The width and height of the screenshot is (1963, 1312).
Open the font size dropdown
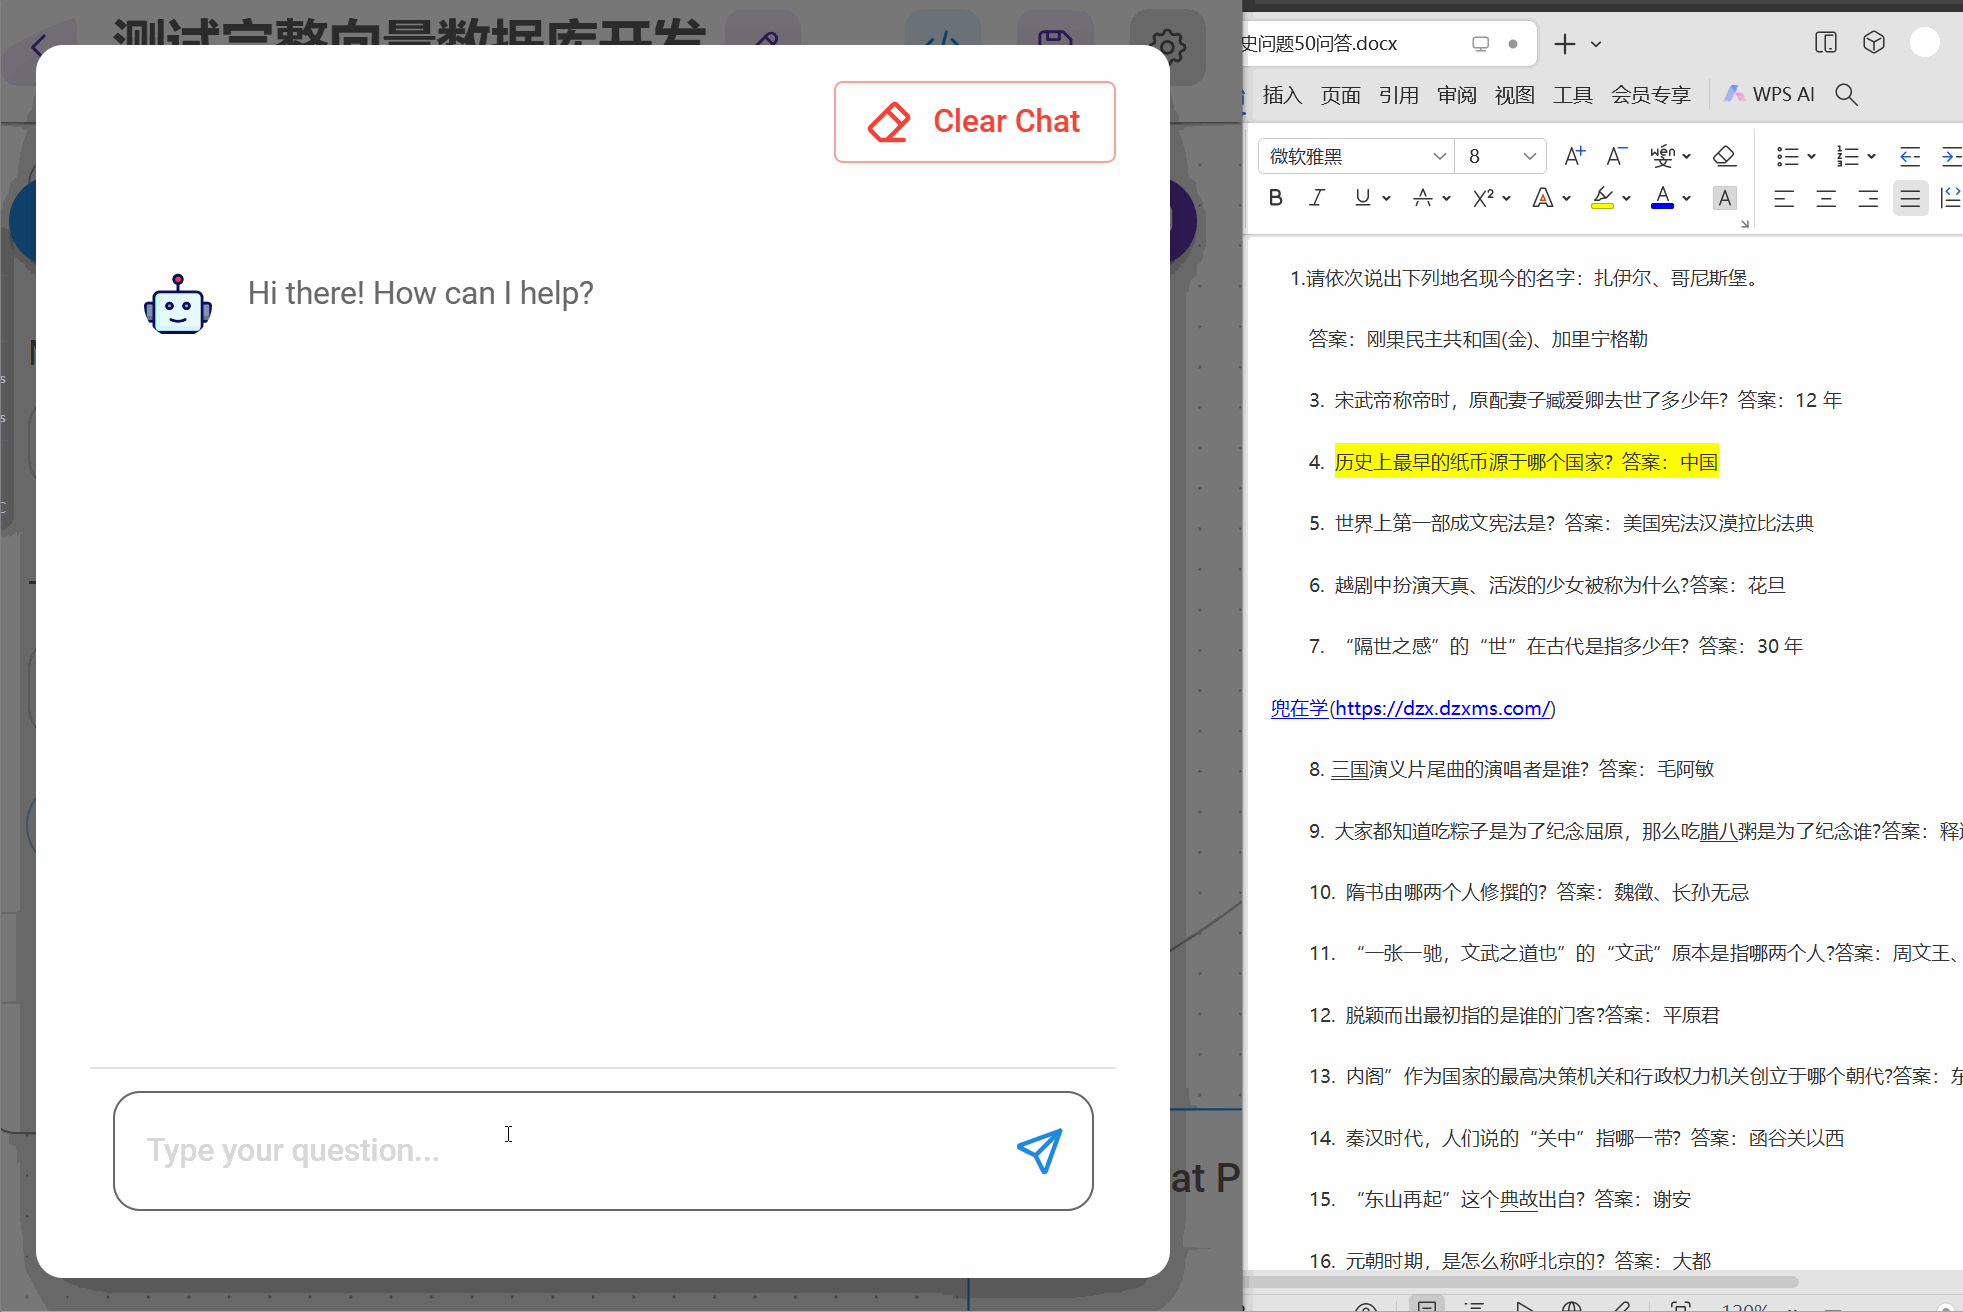click(1529, 156)
